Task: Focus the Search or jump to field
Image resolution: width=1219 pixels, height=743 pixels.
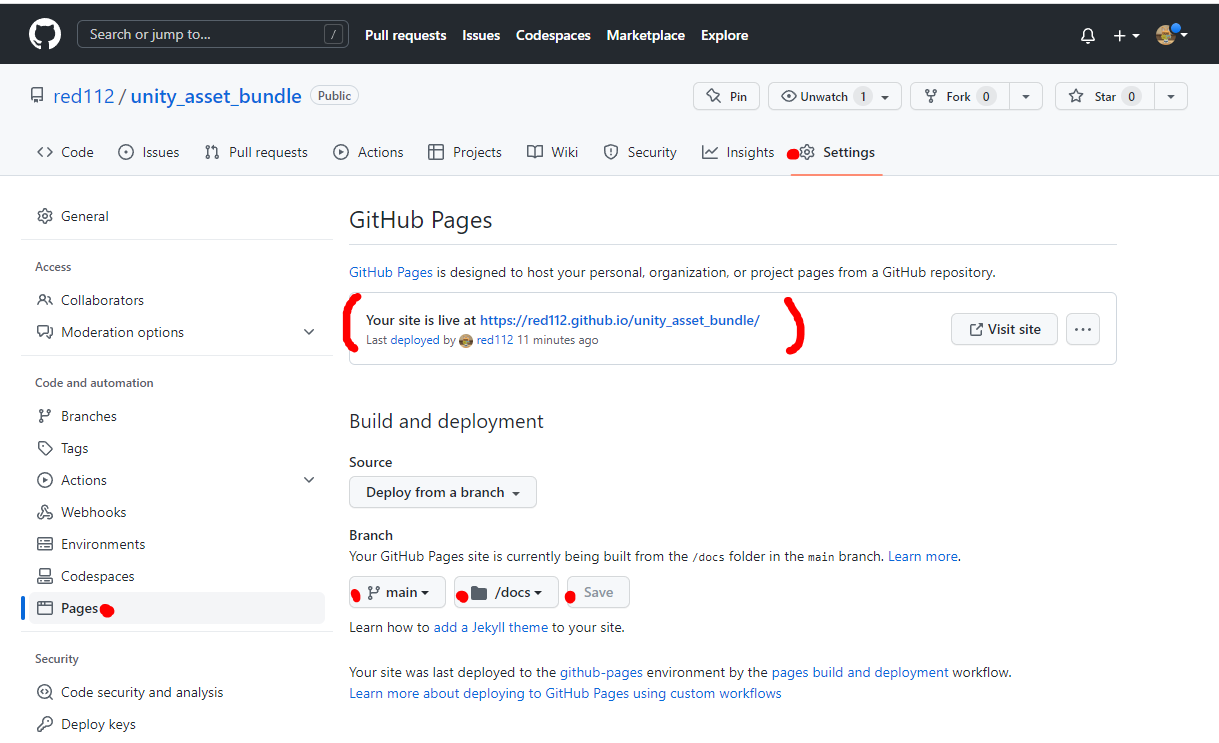Action: tap(213, 34)
